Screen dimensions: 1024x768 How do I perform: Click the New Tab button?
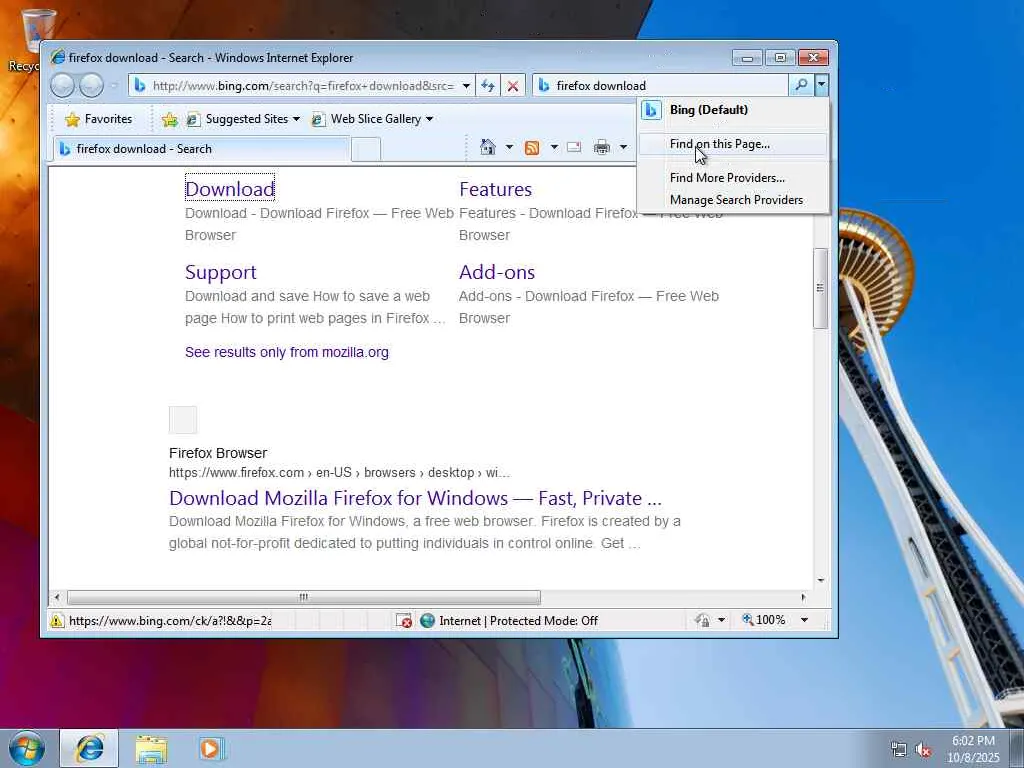[x=366, y=150]
